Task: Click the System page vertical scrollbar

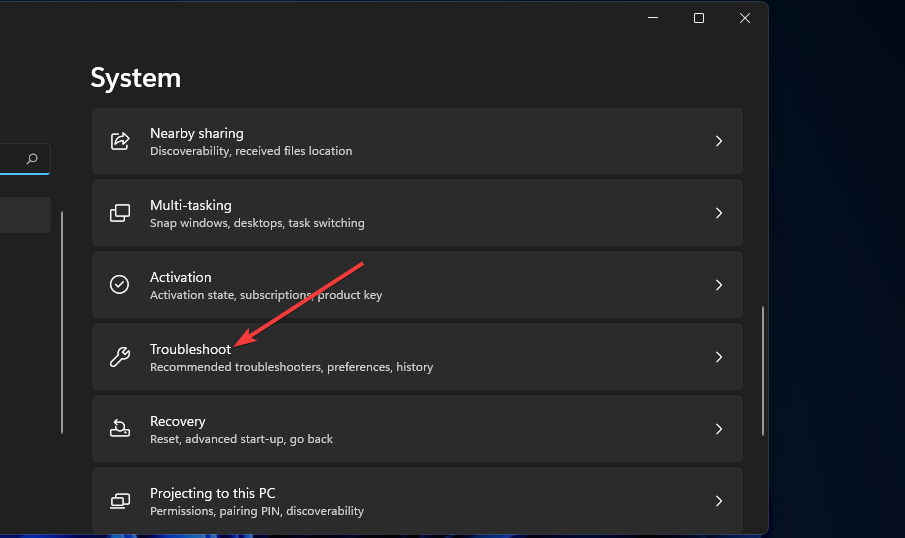Action: (763, 370)
